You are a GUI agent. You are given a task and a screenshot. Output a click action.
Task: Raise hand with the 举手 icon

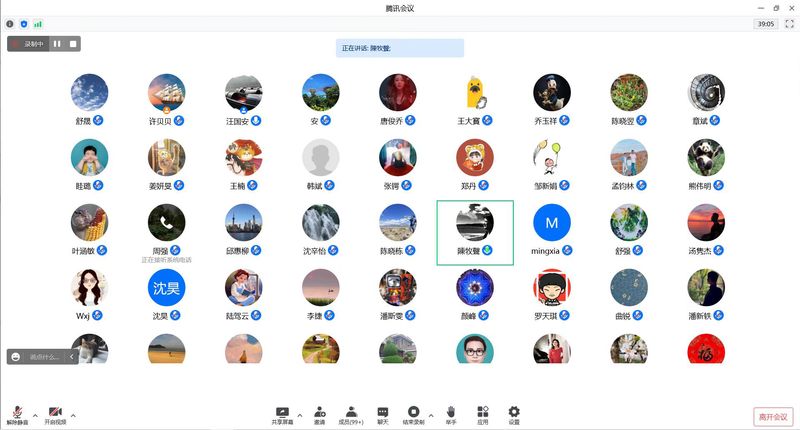(x=451, y=412)
